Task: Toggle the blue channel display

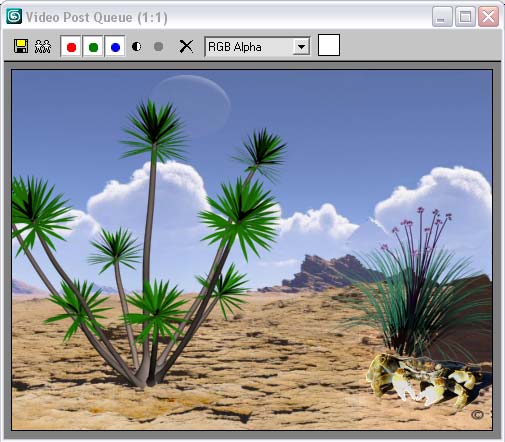Action: click(x=115, y=46)
